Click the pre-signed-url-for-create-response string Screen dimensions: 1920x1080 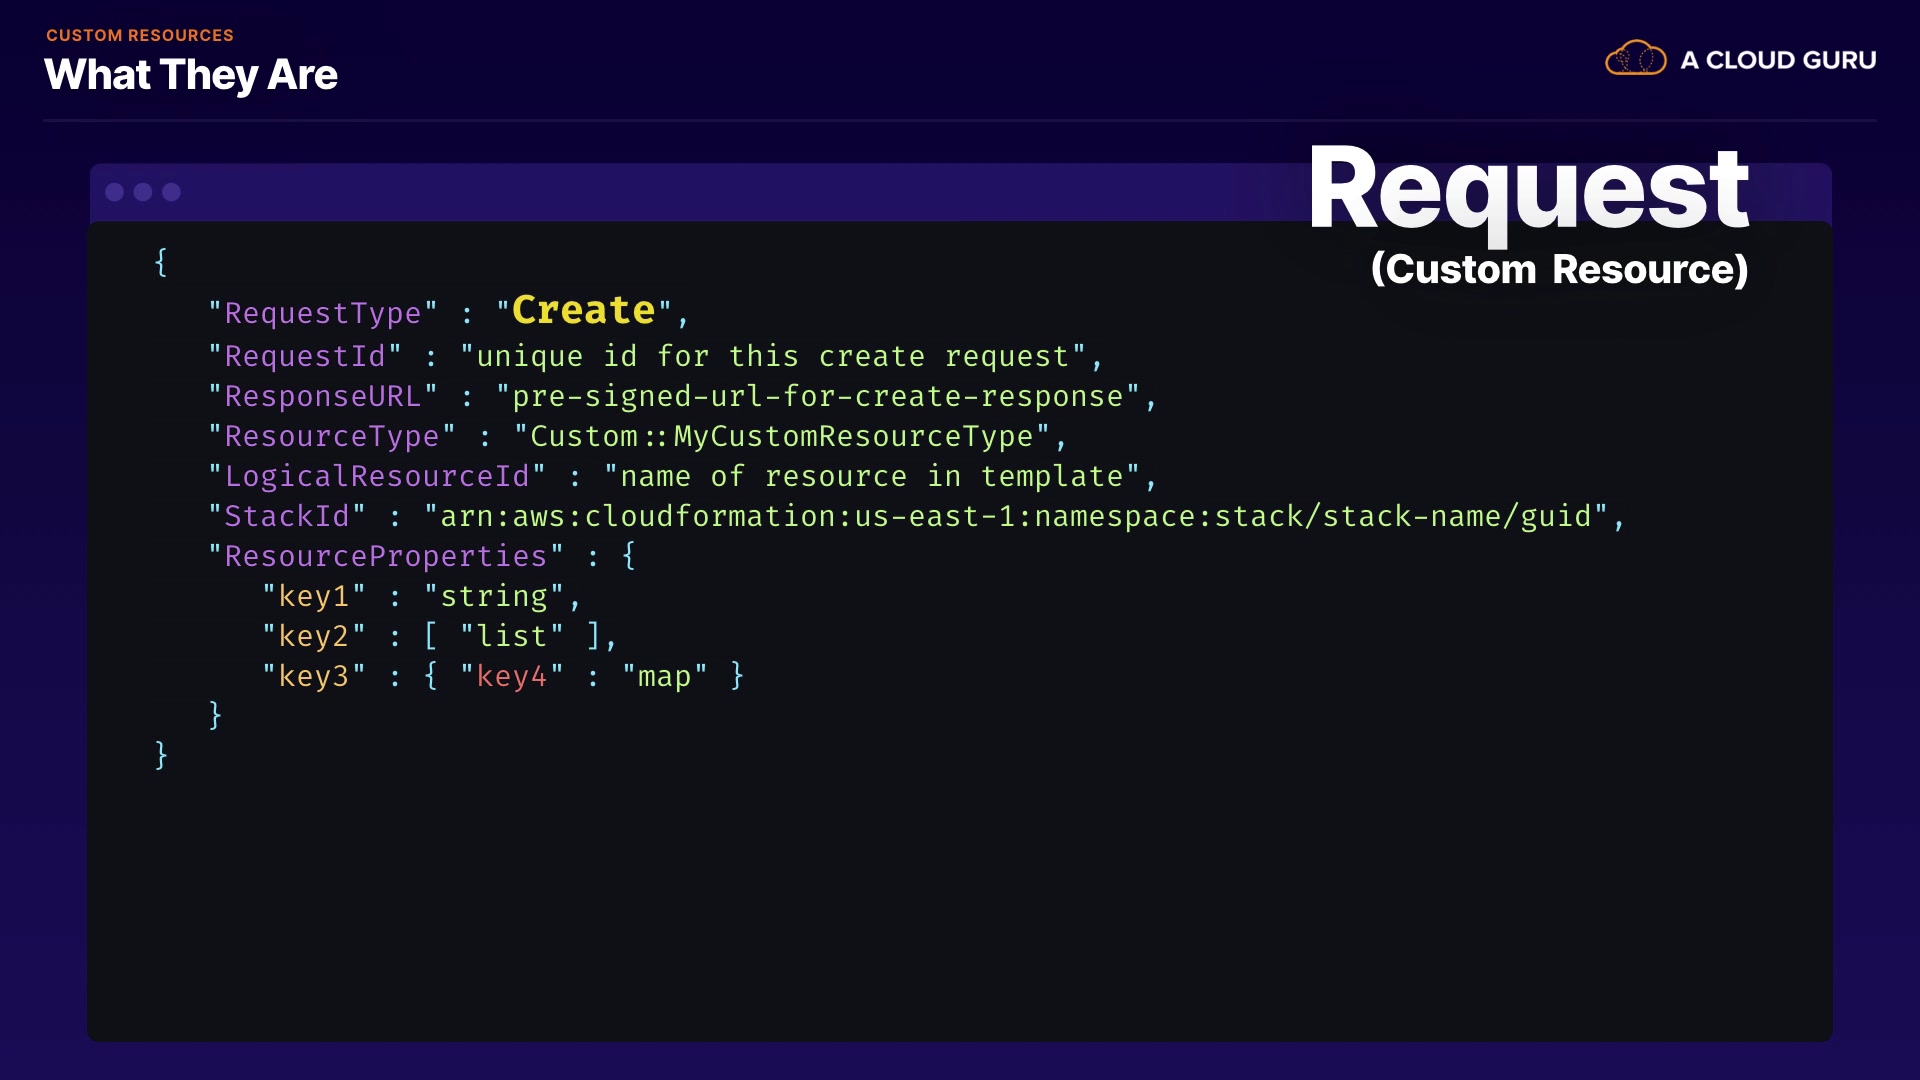(x=817, y=397)
